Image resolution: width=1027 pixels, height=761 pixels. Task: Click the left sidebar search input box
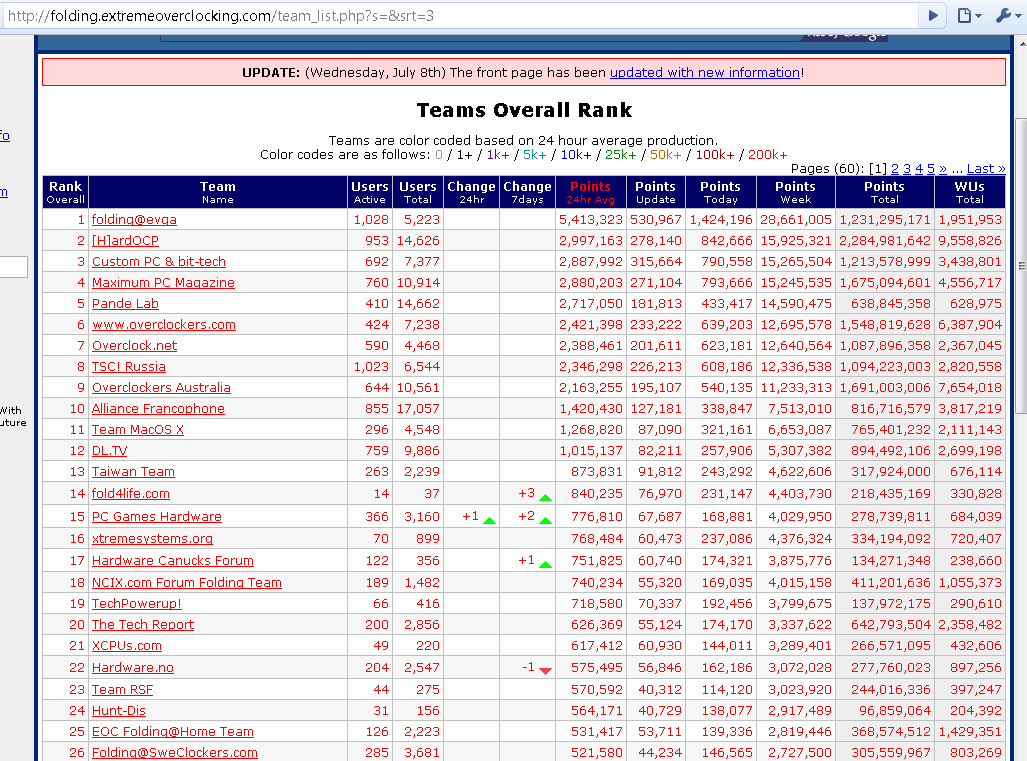tap(13, 267)
